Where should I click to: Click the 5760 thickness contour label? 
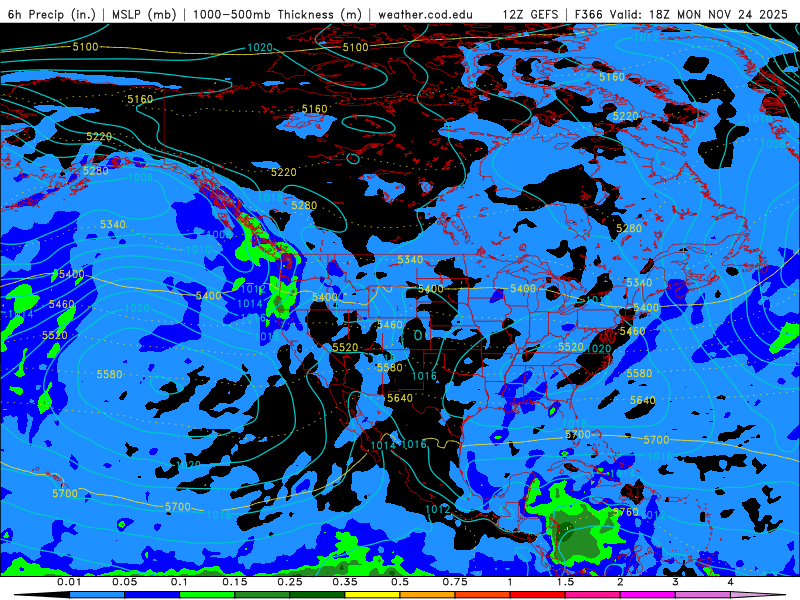[x=626, y=512]
